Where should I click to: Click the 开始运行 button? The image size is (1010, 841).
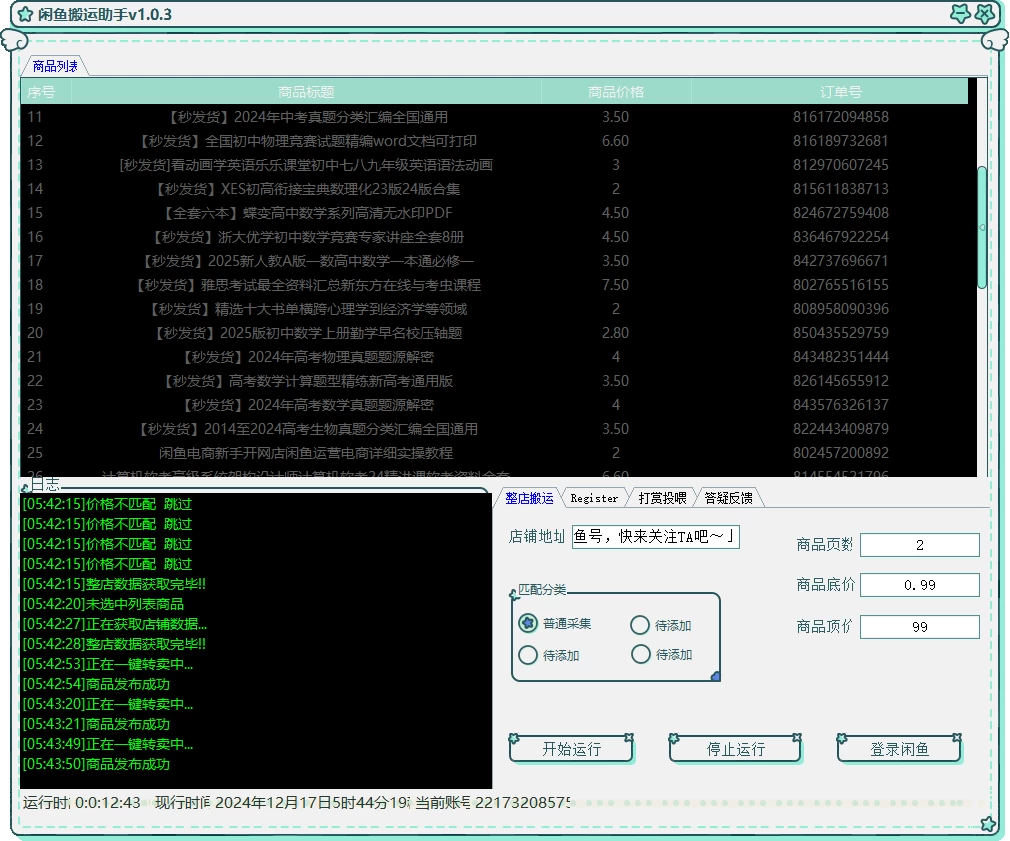pyautogui.click(x=571, y=747)
